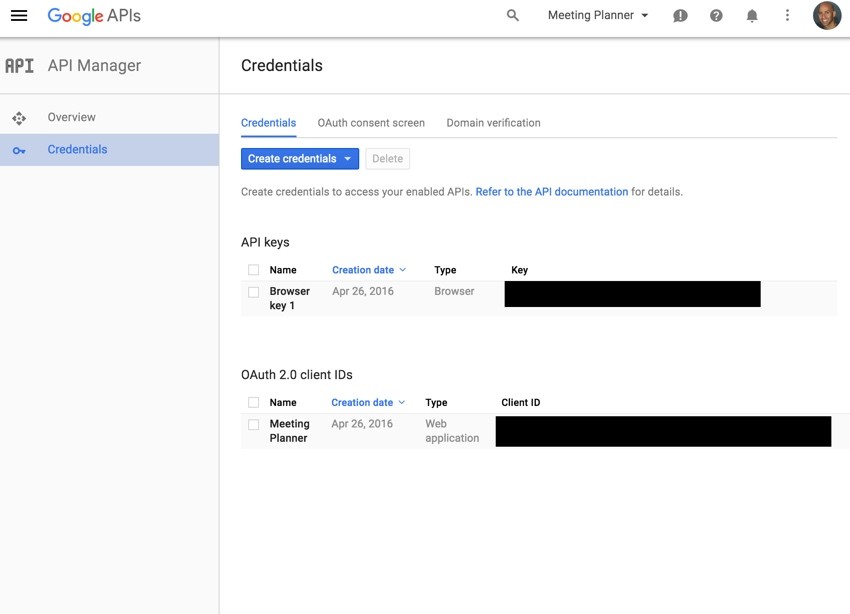The width and height of the screenshot is (850, 614).
Task: Click Browser key 1's Apr 26, 2016 date
Action: coord(363,292)
